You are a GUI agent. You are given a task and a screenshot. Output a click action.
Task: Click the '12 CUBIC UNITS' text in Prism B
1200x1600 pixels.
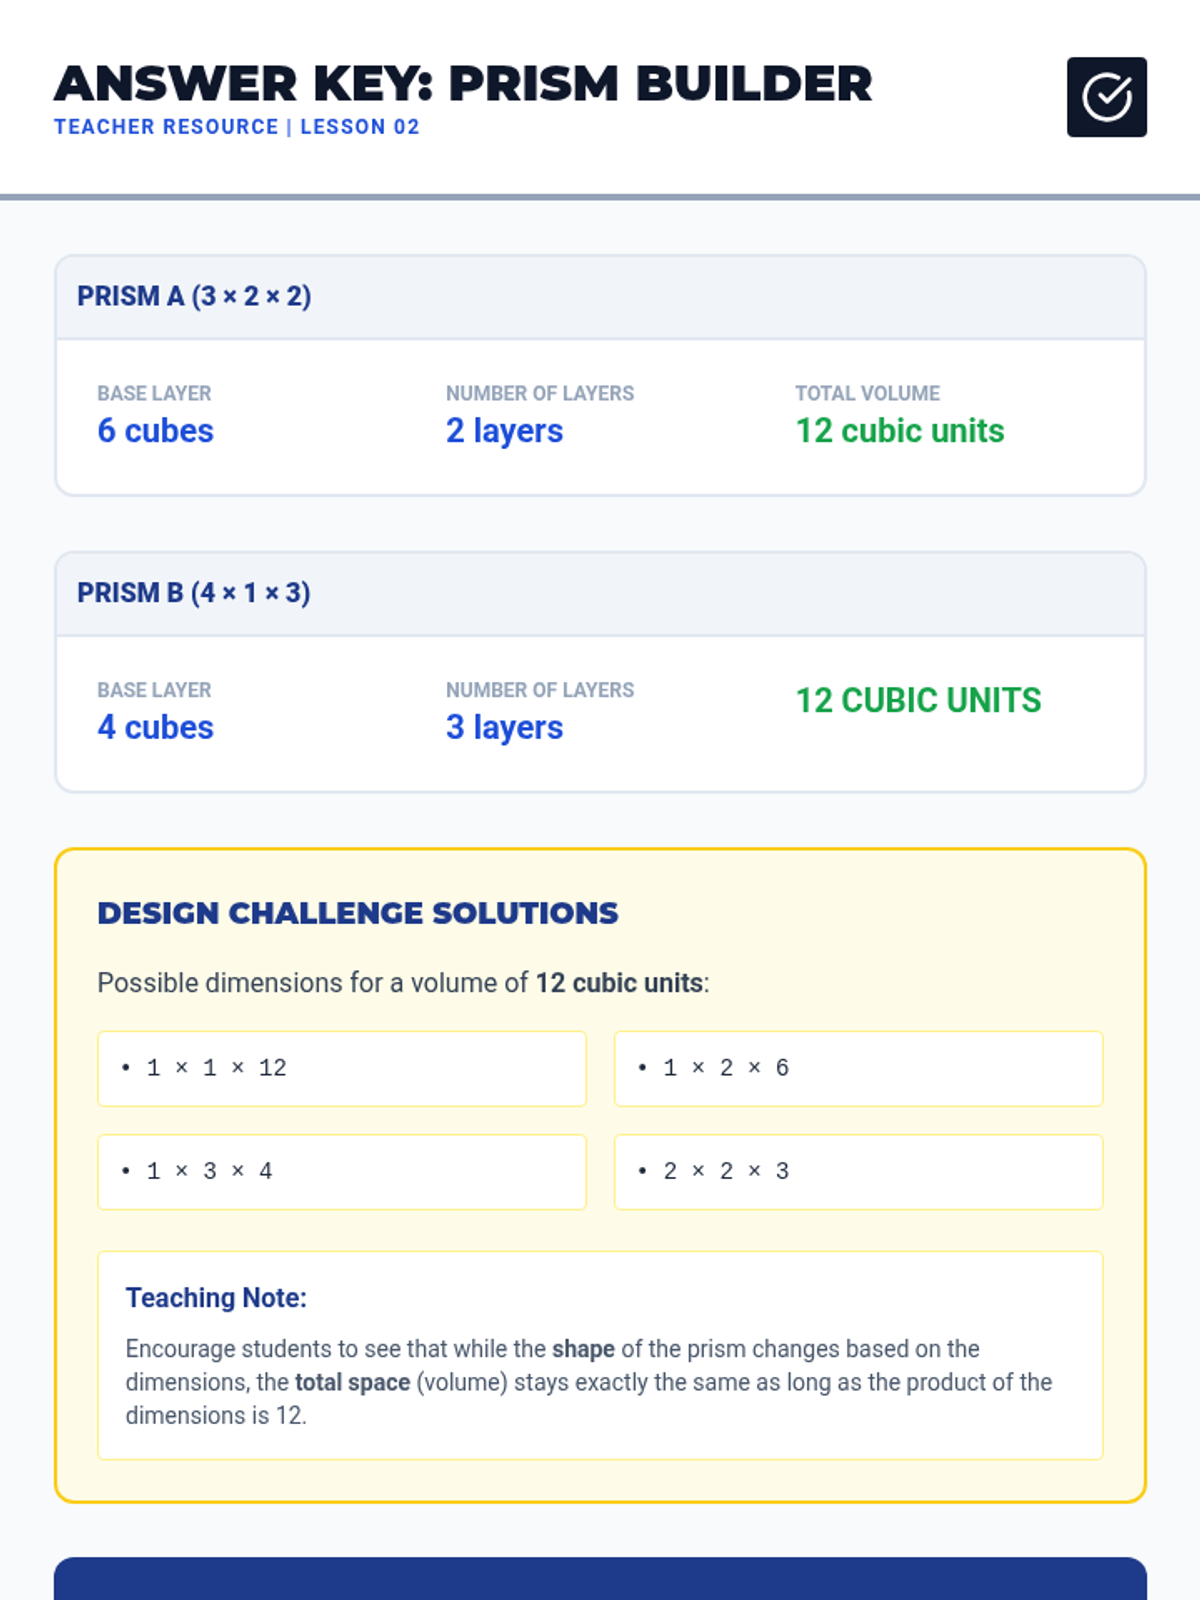pyautogui.click(x=918, y=700)
